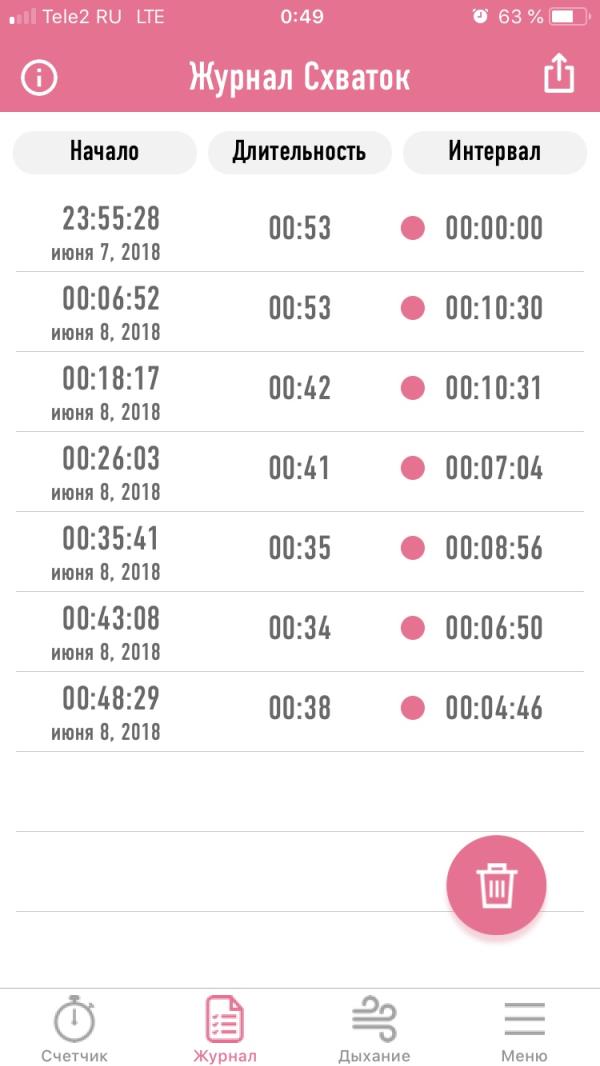
Task: Select the 23:55:28 contraction entry
Action: tap(300, 232)
